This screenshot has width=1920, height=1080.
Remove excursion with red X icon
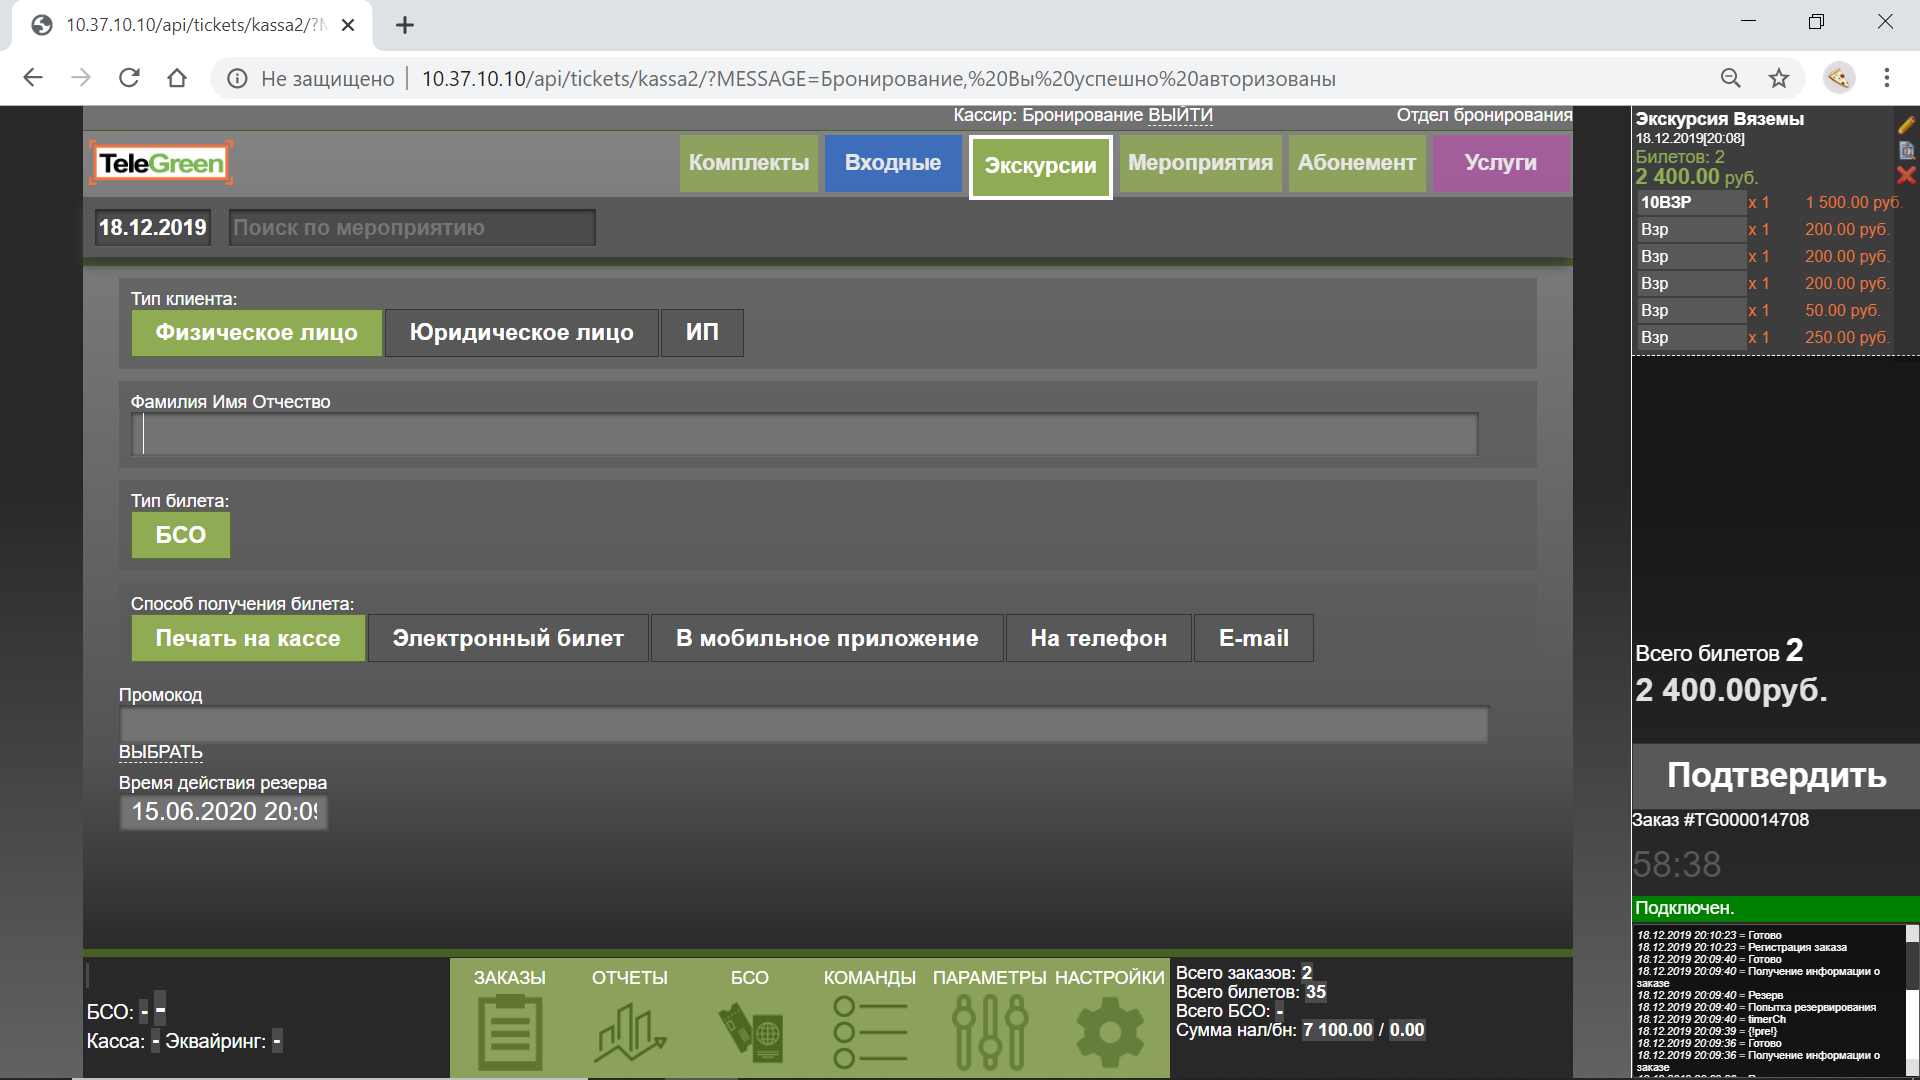[x=1906, y=176]
